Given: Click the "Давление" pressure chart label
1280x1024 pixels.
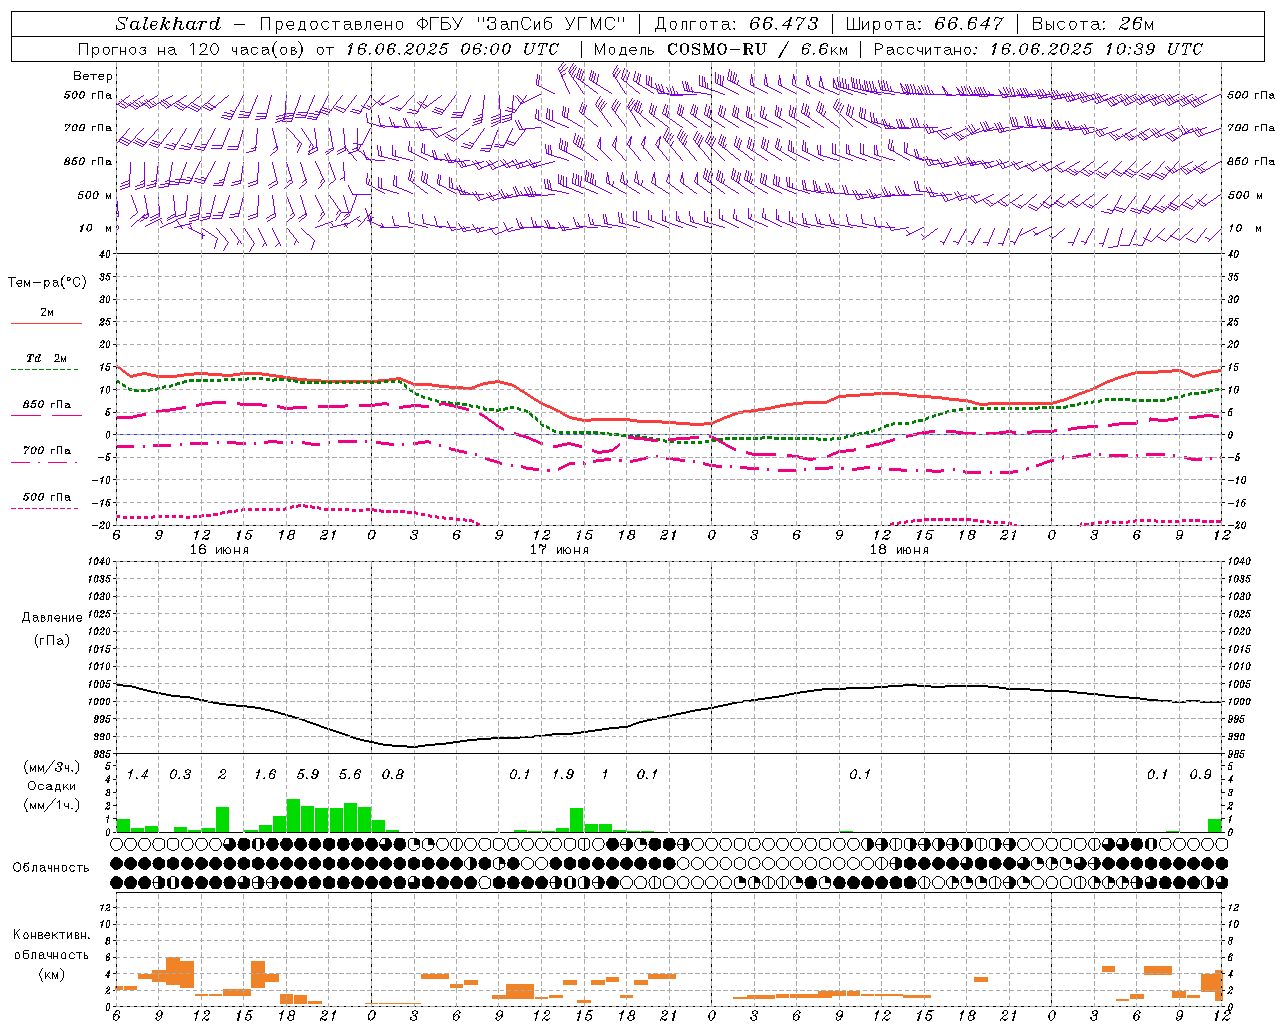Looking at the screenshot, I should point(52,618).
